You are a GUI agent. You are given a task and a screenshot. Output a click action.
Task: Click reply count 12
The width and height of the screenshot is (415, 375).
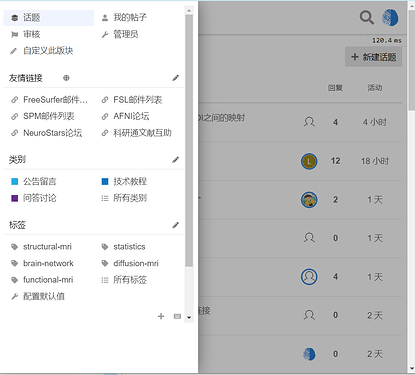point(335,161)
